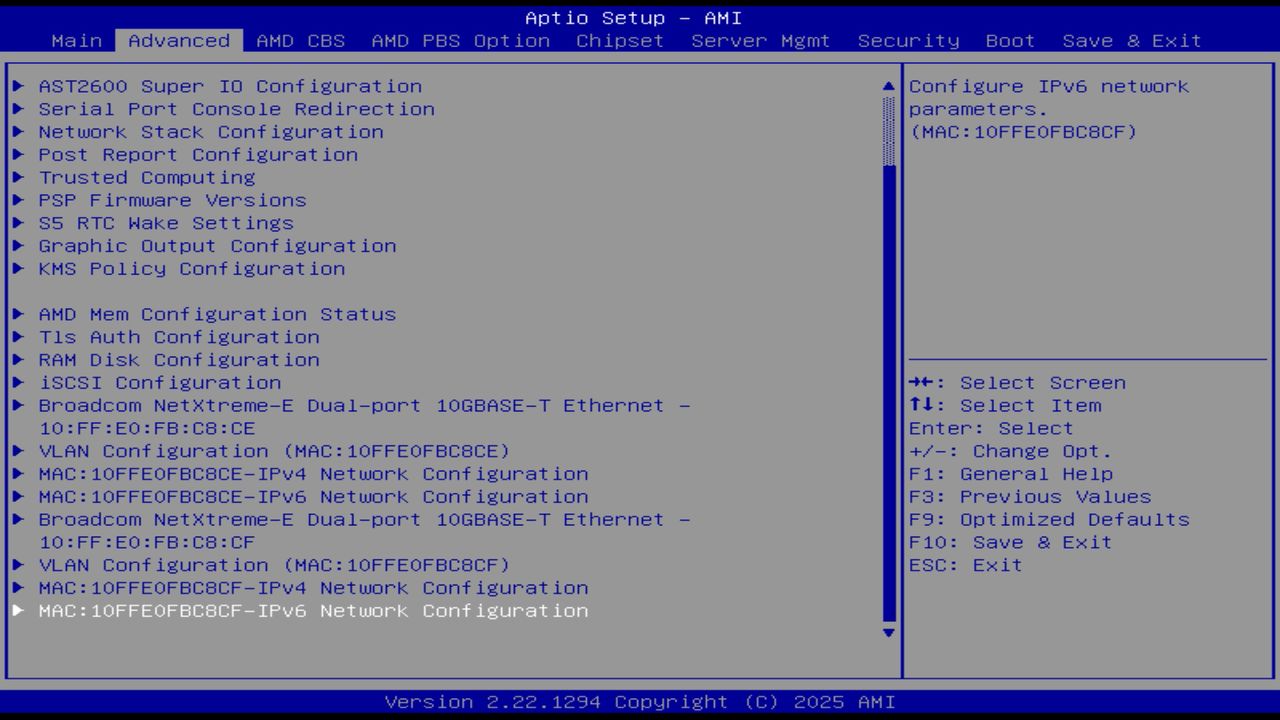Open S5 RTC Wake Settings
Viewport: 1280px width, 720px height.
coord(165,223)
